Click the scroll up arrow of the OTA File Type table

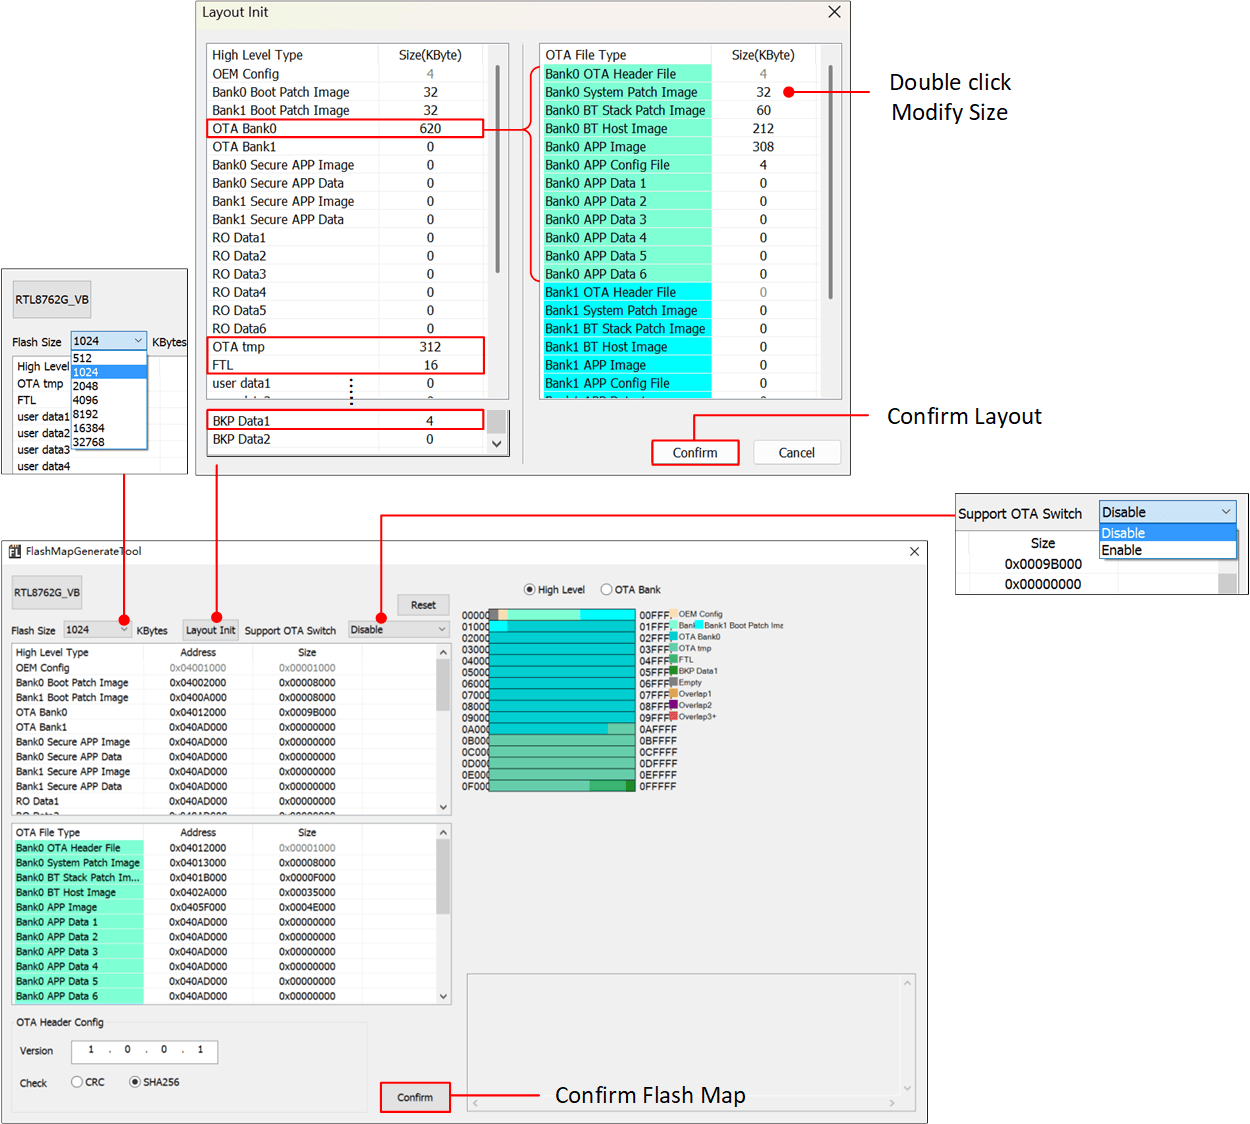[x=443, y=832]
